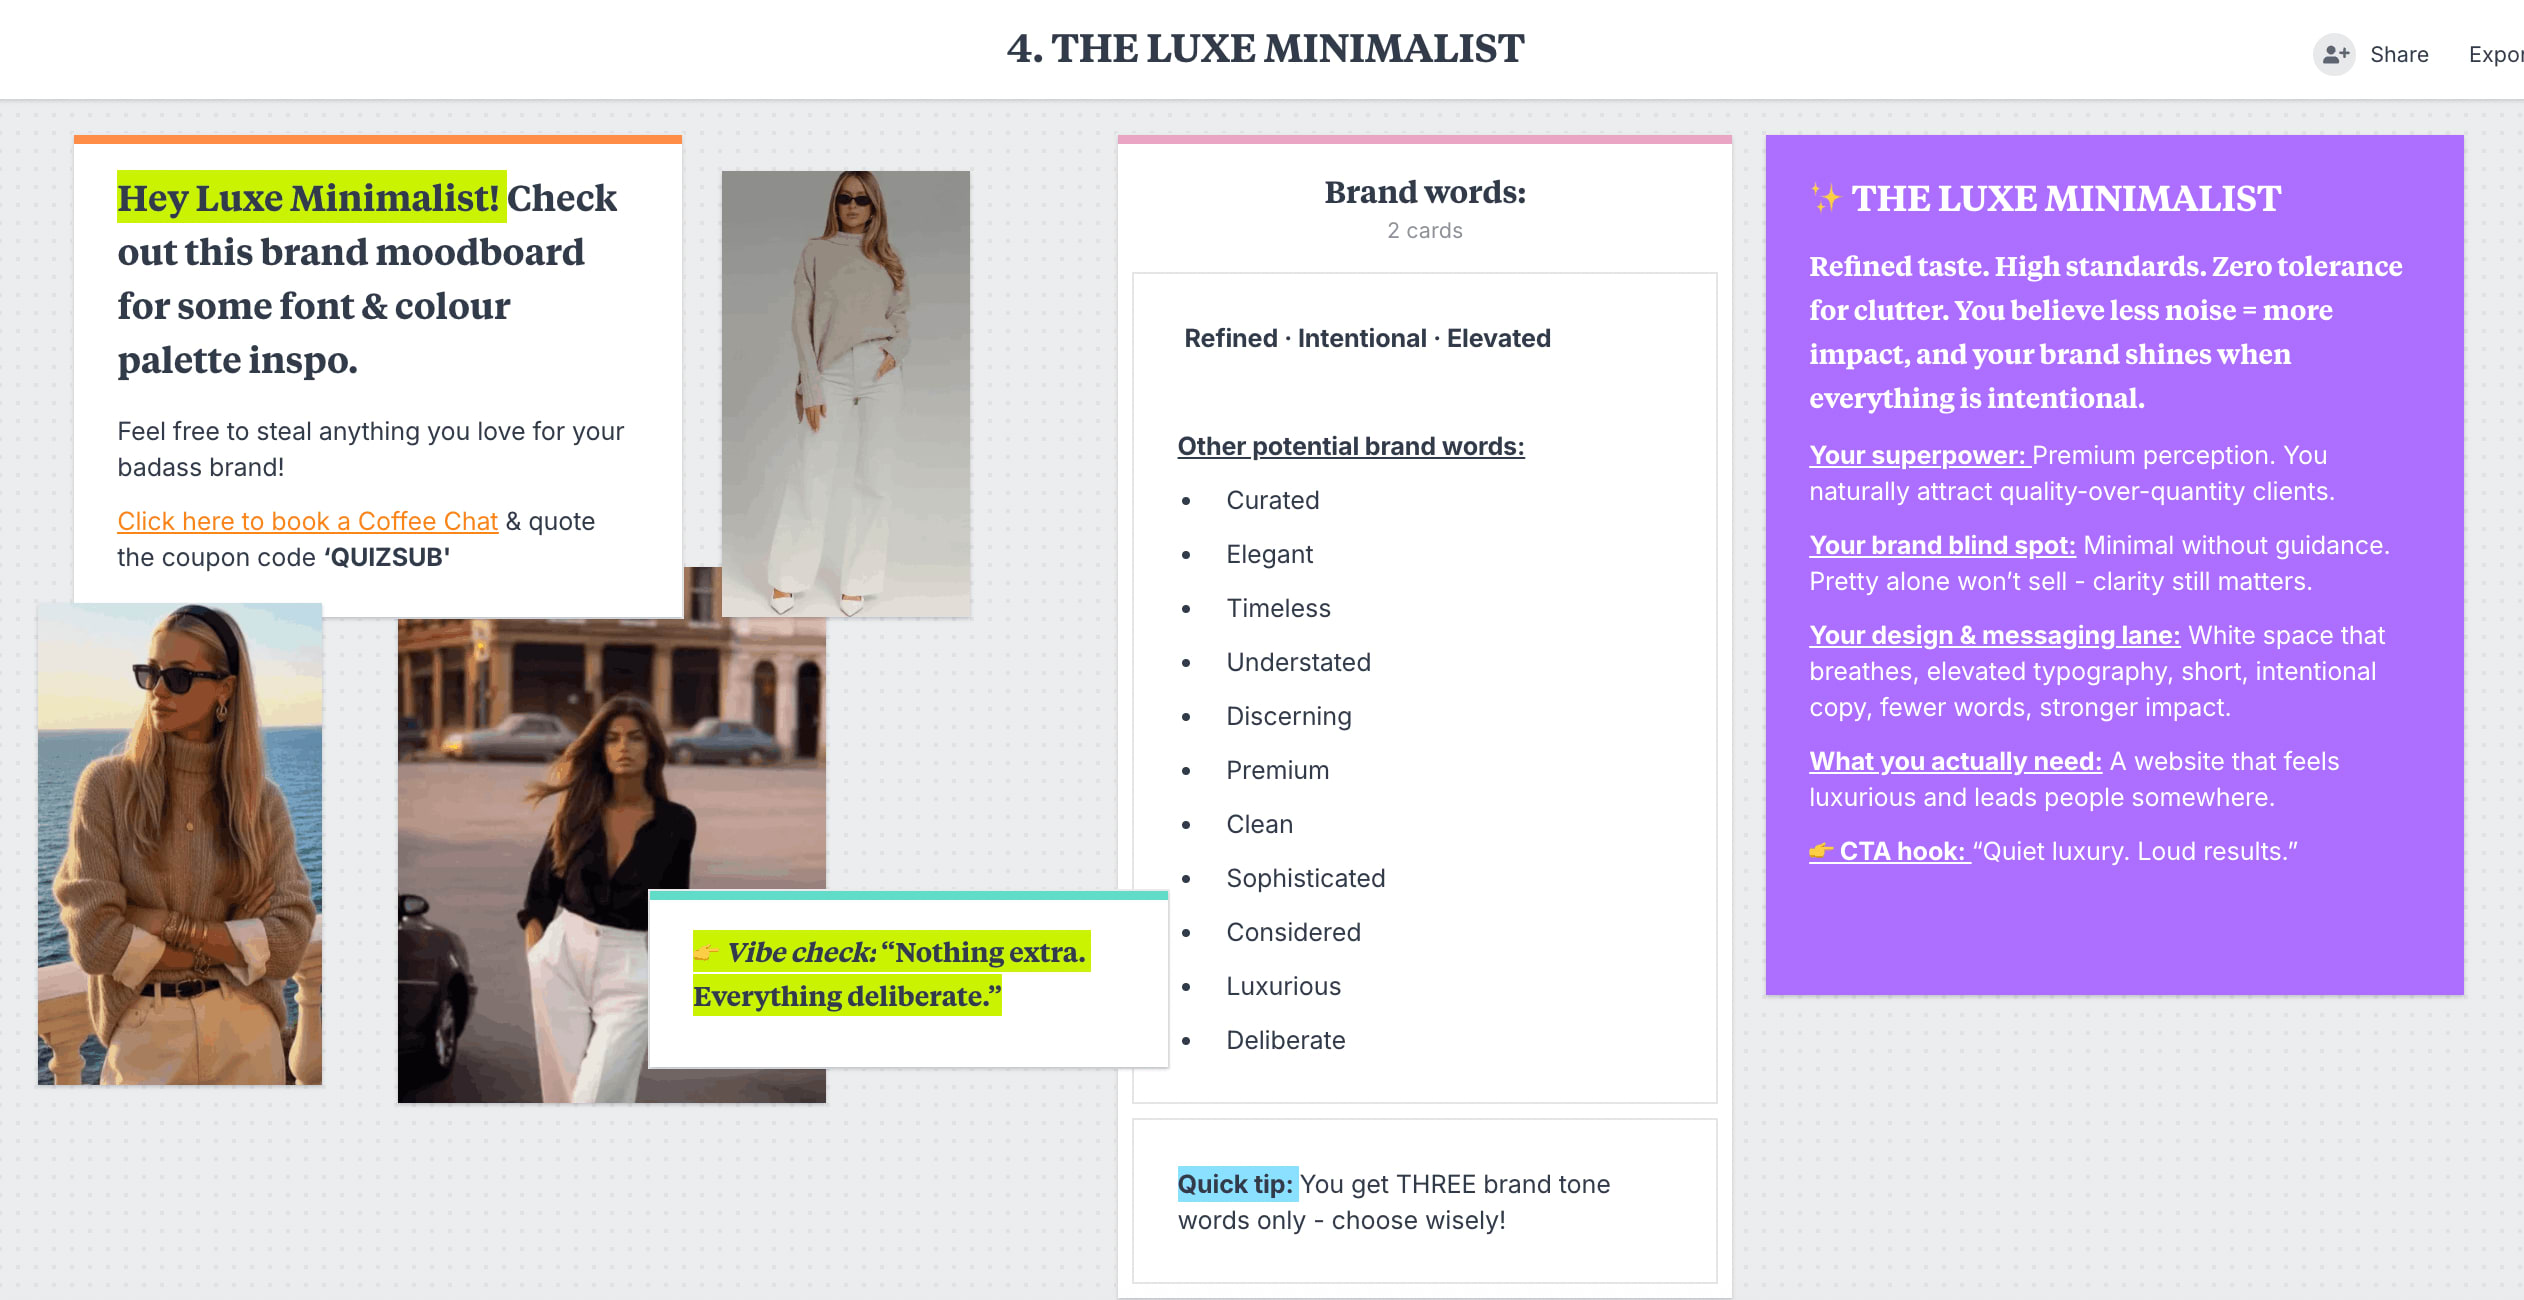The image size is (2524, 1300).
Task: Click the 'Brand words:' column heading
Action: point(1424,192)
